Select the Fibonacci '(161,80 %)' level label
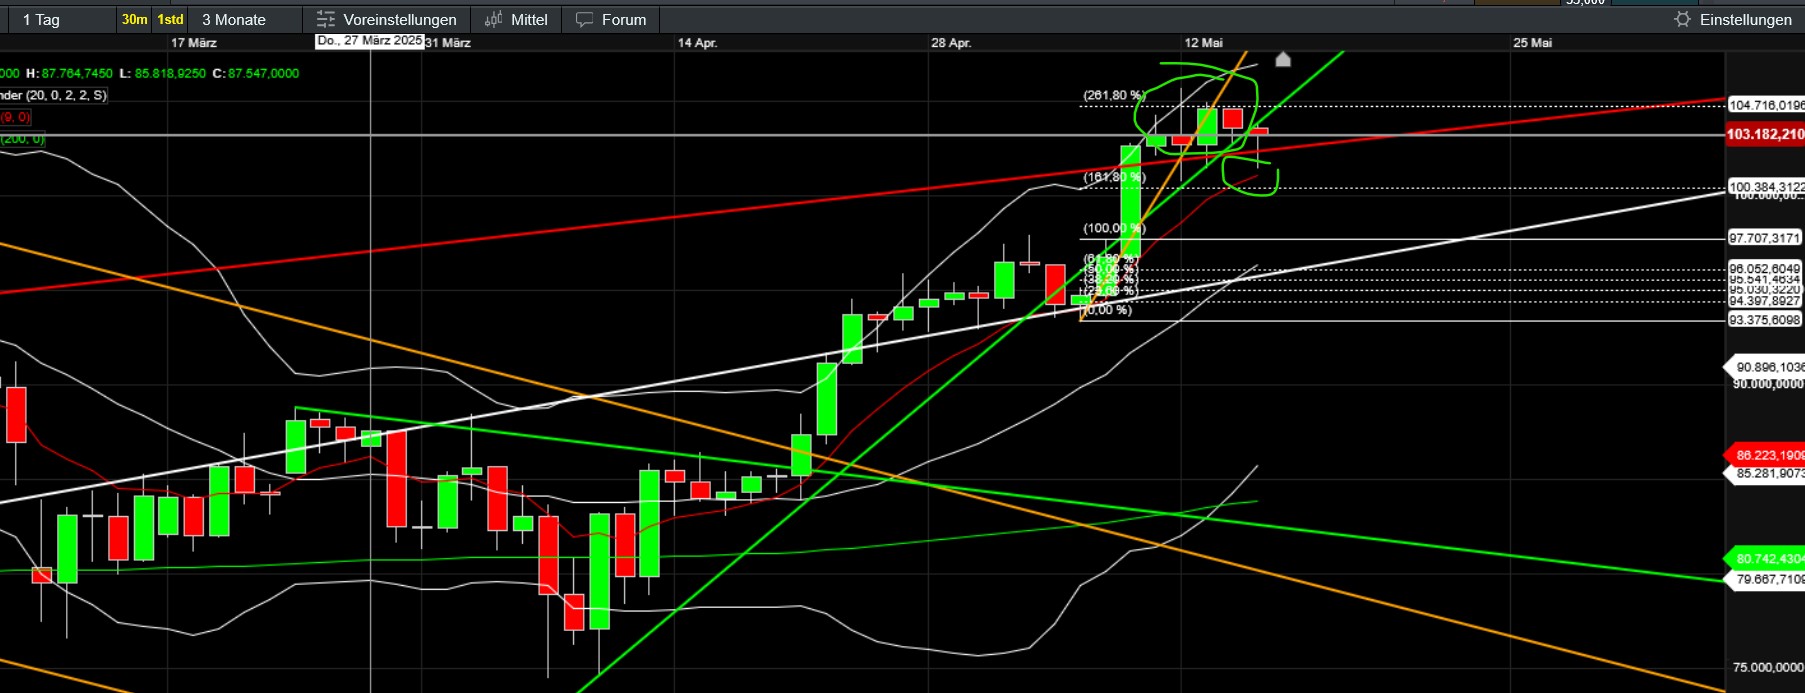This screenshot has width=1805, height=693. (x=1114, y=177)
